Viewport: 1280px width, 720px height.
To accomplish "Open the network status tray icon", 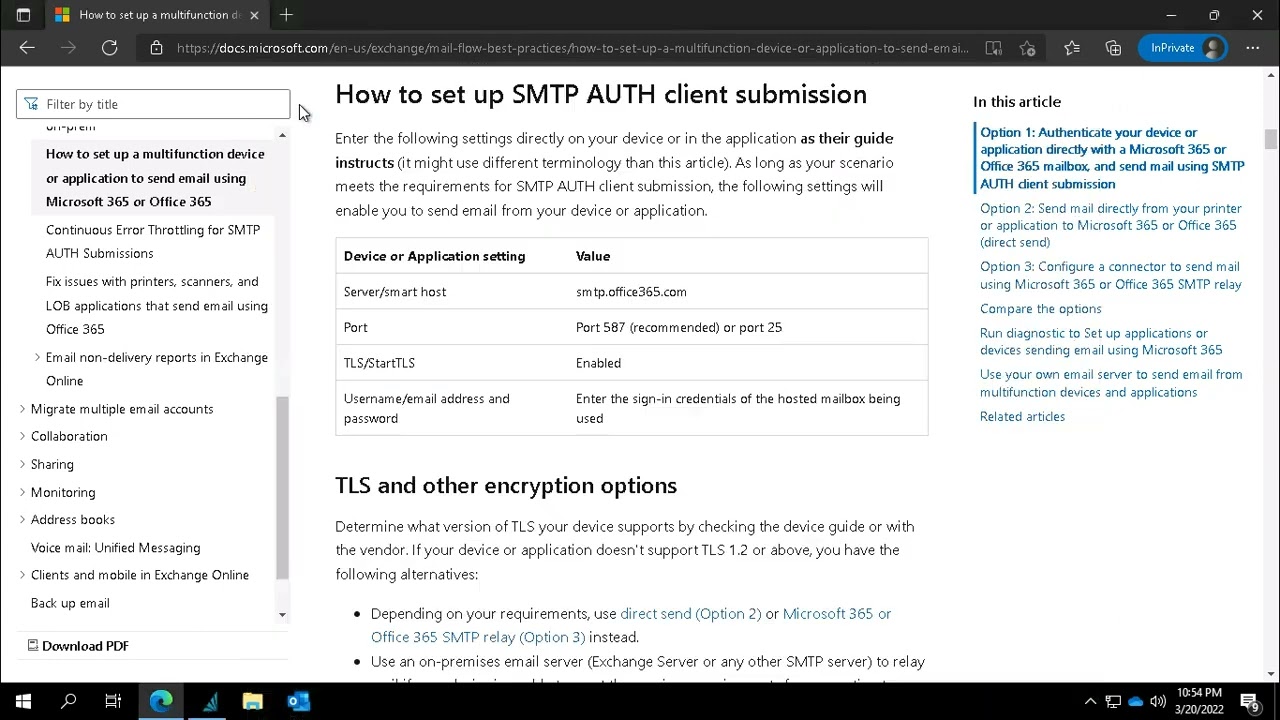I will [1113, 702].
